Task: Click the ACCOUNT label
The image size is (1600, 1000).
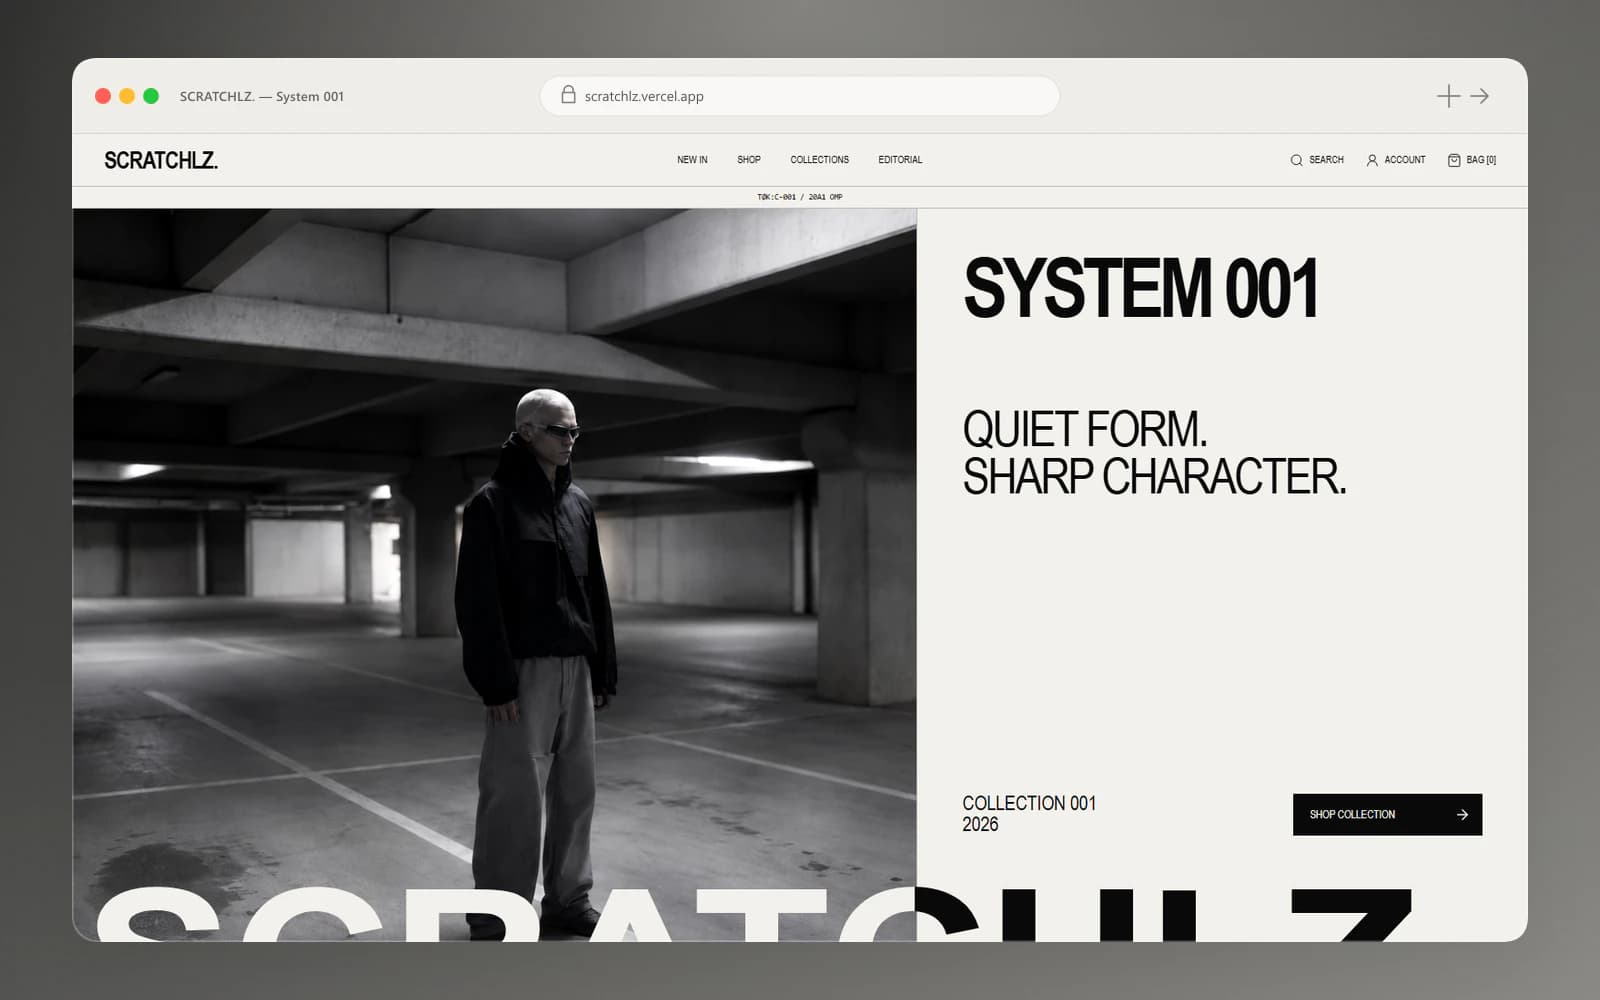Action: (1405, 160)
